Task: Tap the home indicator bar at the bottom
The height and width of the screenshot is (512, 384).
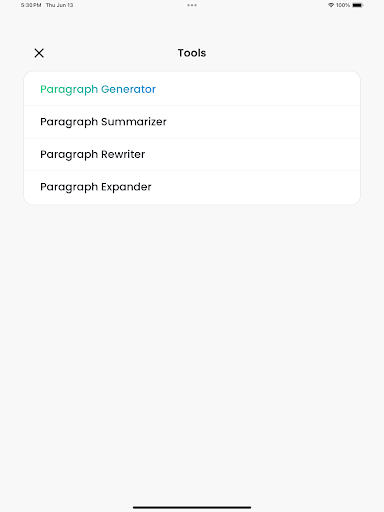Action: (x=192, y=507)
